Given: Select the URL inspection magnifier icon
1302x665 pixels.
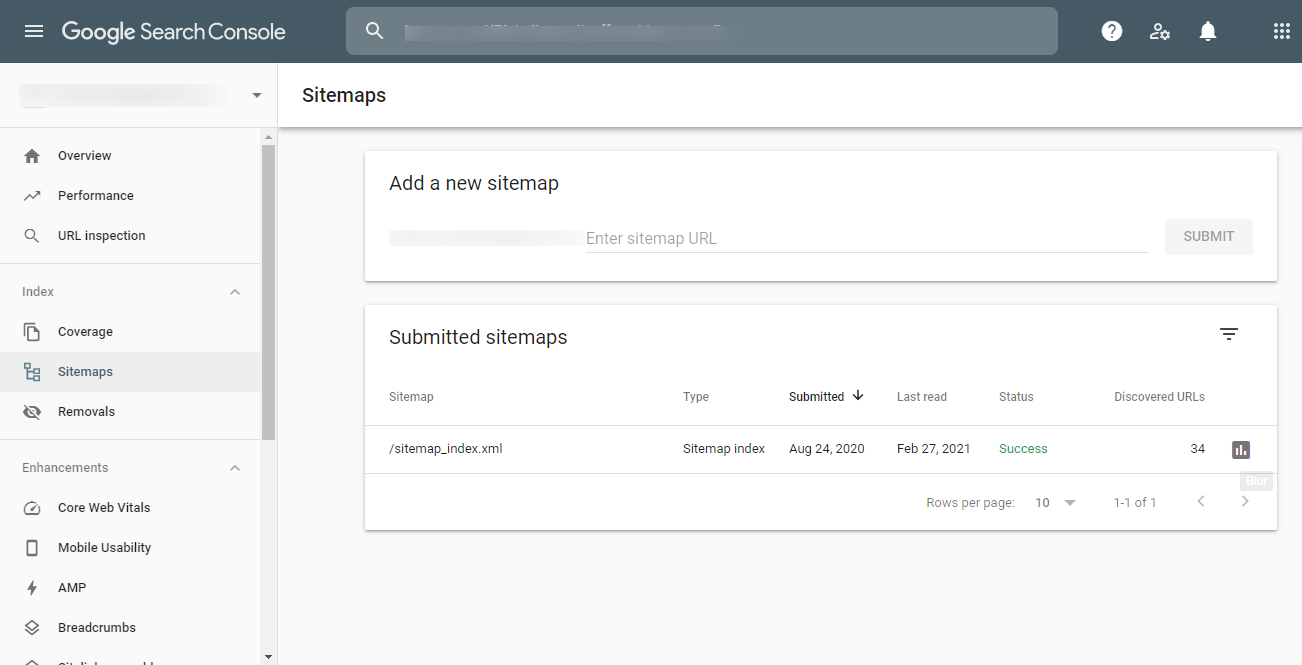Looking at the screenshot, I should tap(31, 235).
